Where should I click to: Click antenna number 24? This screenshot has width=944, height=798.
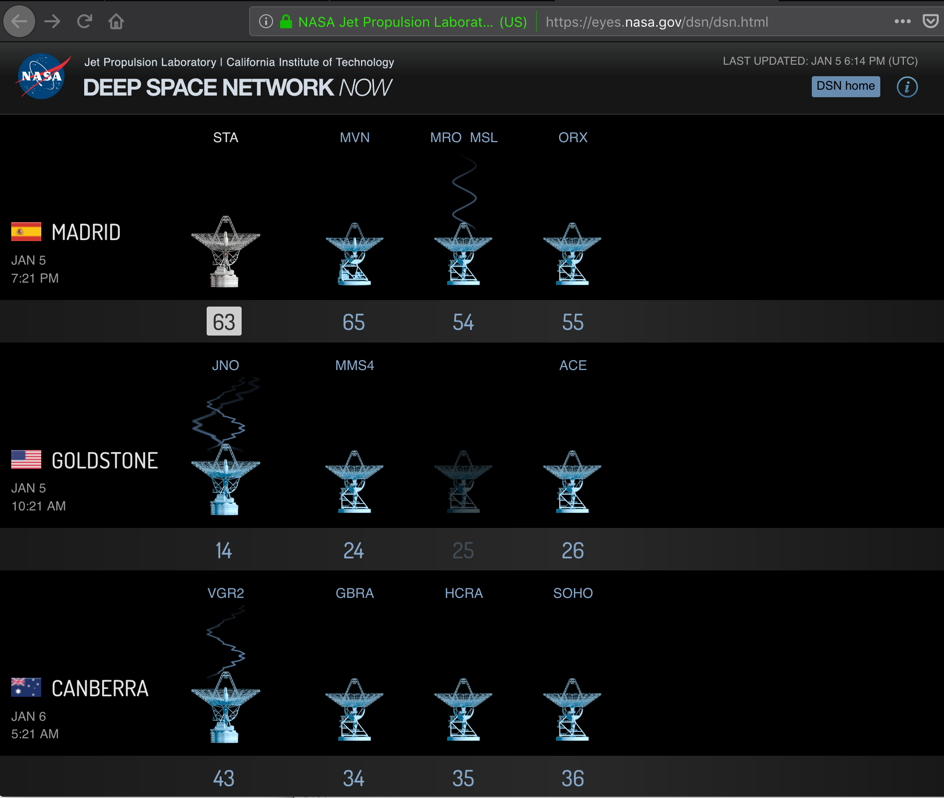pos(353,550)
